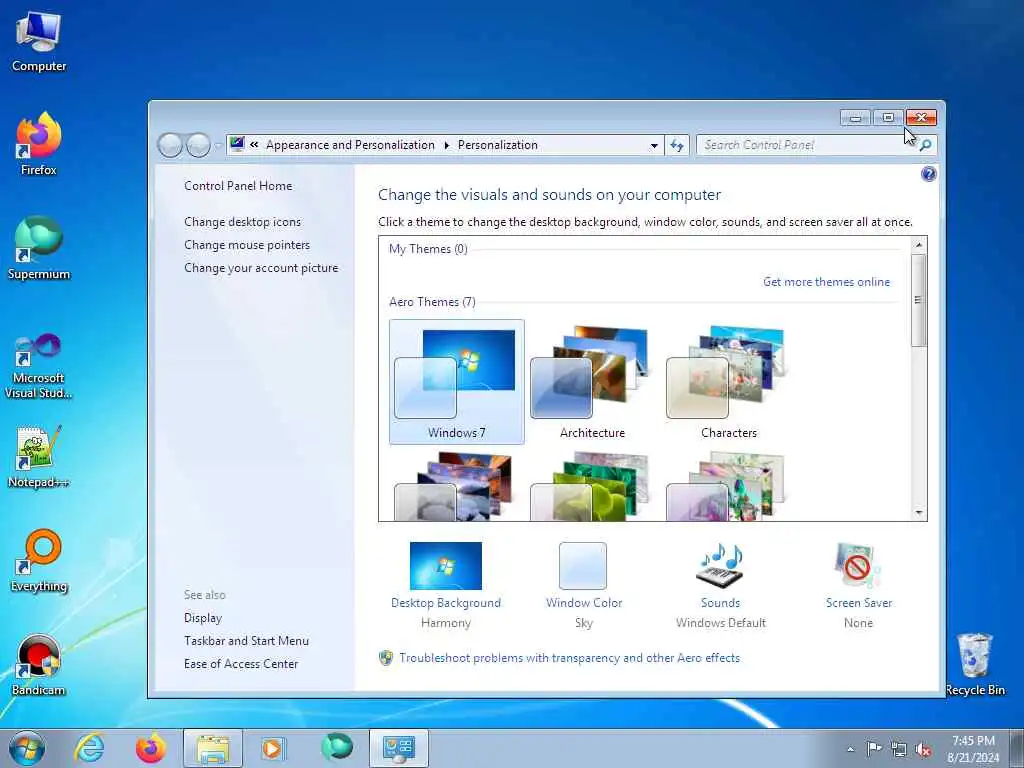Launch Internet Explorer from the taskbar

[89, 748]
